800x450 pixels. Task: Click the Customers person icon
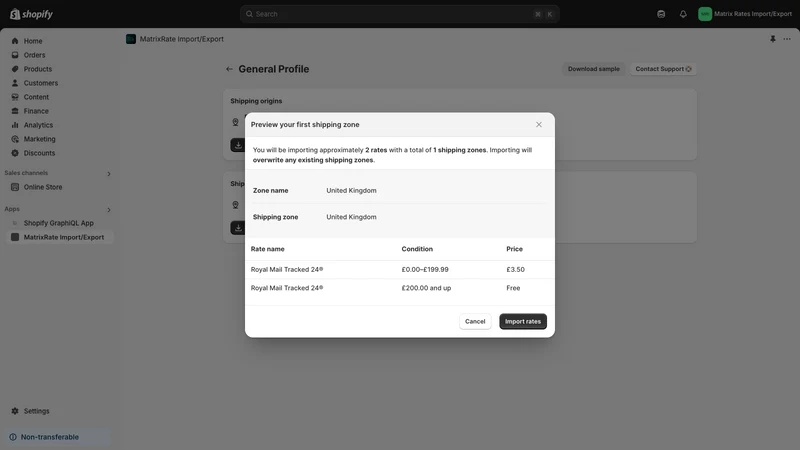[15, 83]
